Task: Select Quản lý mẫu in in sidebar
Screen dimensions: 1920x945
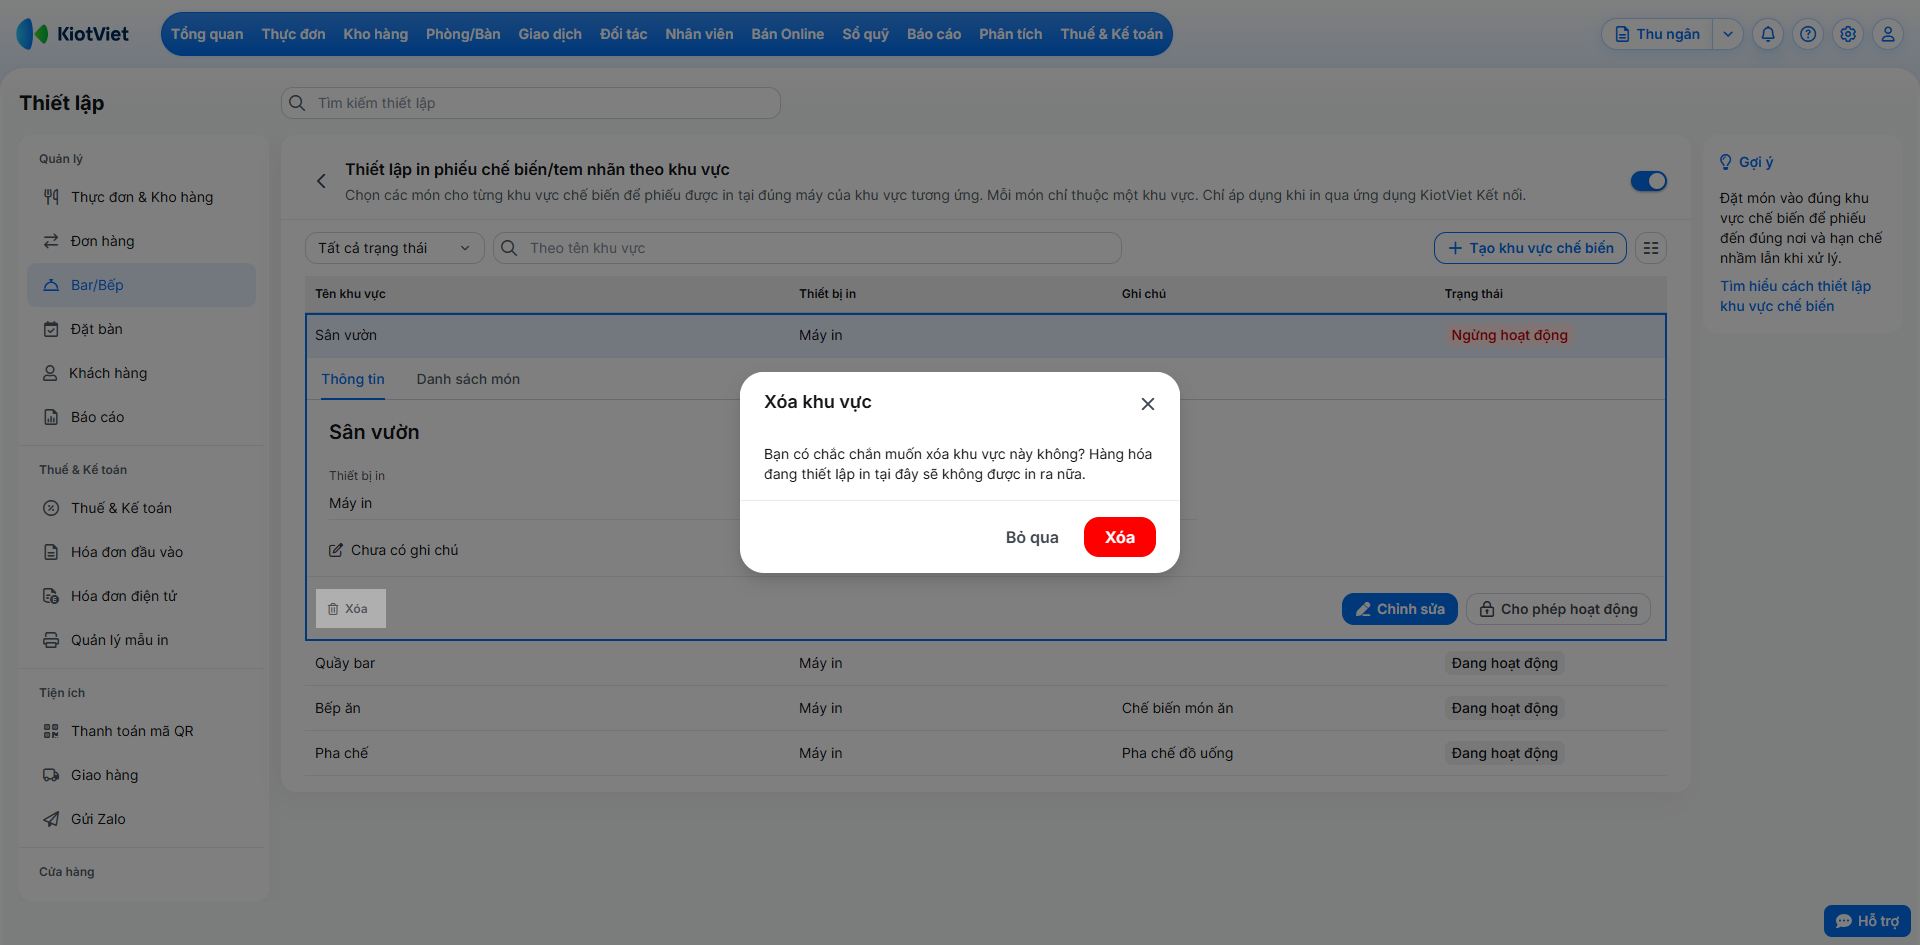Action: click(x=141, y=640)
